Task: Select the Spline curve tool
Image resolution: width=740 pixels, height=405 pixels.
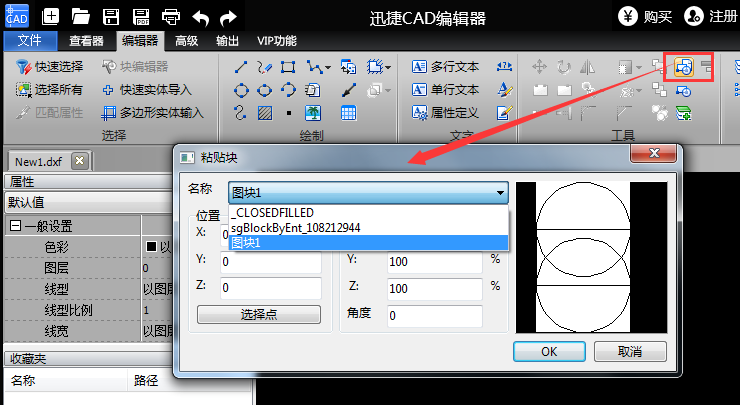Action: [x=240, y=113]
